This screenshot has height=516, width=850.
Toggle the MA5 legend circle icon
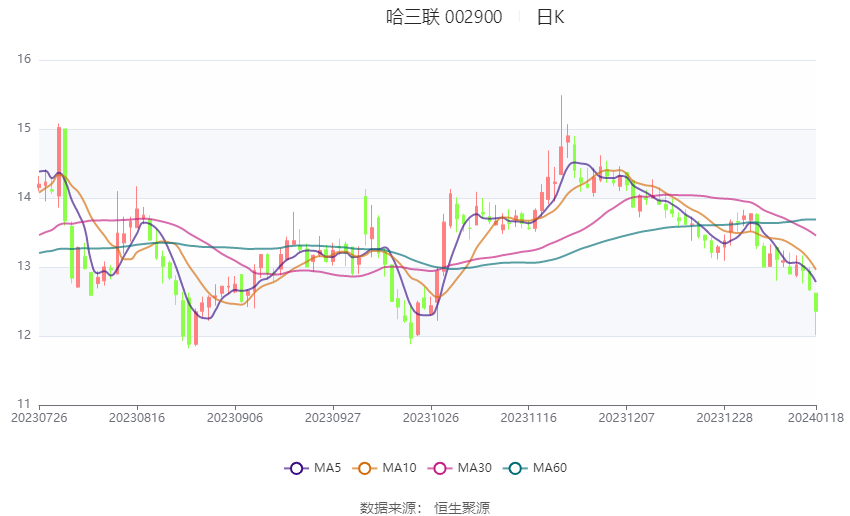coord(297,468)
